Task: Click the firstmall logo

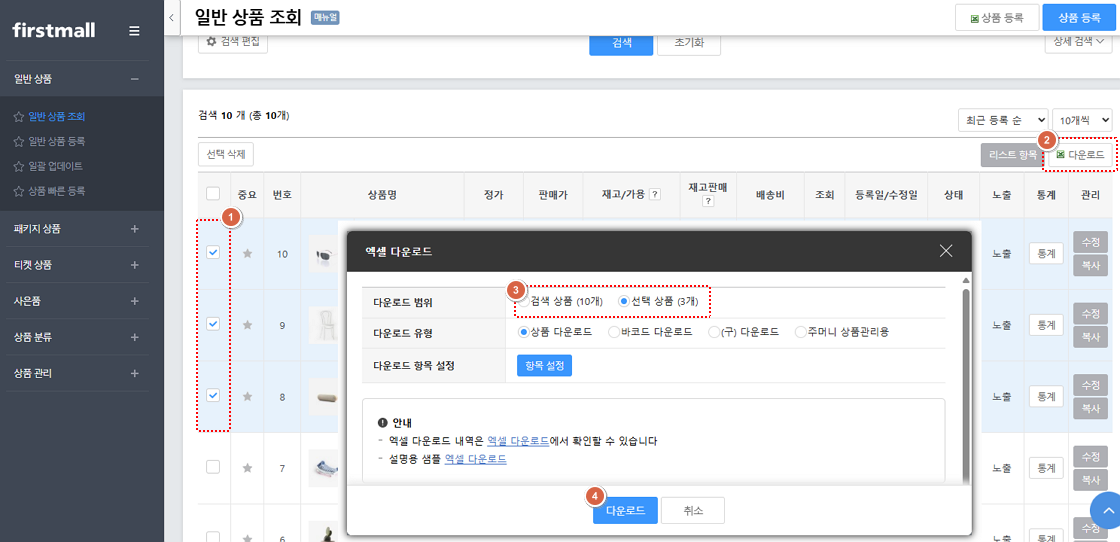Action: click(54, 30)
